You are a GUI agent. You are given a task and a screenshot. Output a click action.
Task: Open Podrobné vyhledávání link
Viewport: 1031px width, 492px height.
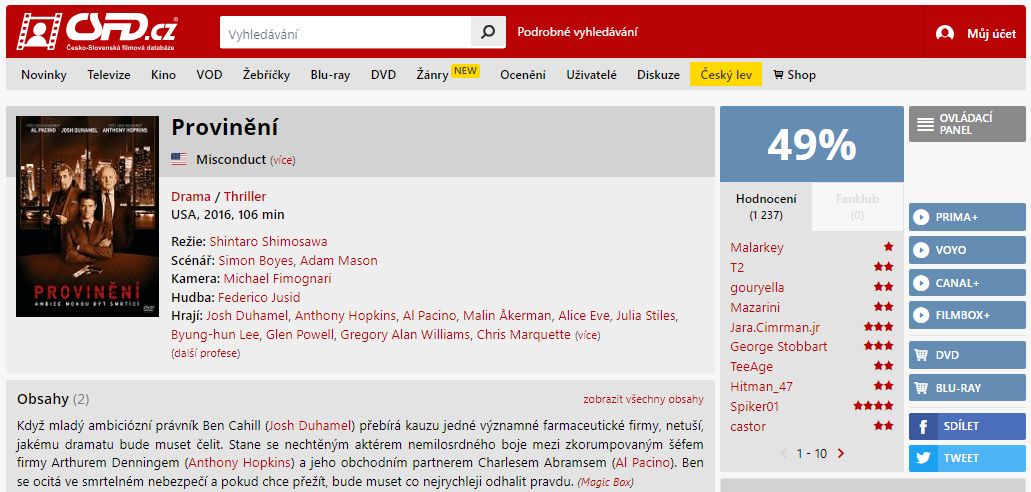click(577, 32)
